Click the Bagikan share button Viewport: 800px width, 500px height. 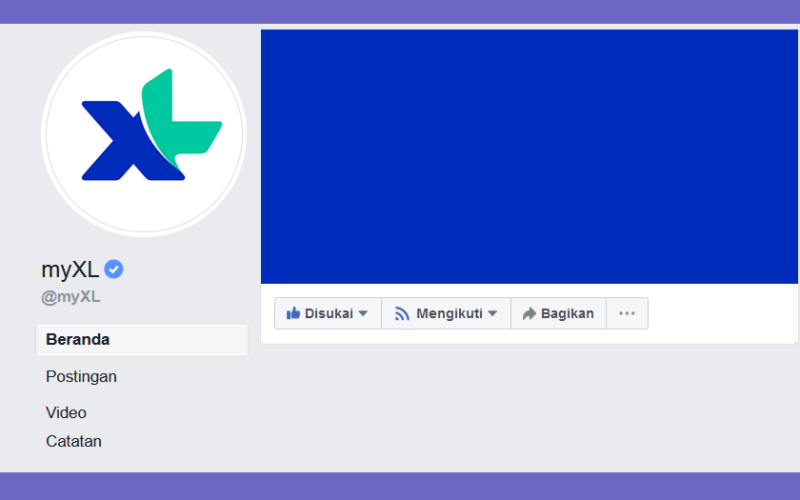click(558, 313)
